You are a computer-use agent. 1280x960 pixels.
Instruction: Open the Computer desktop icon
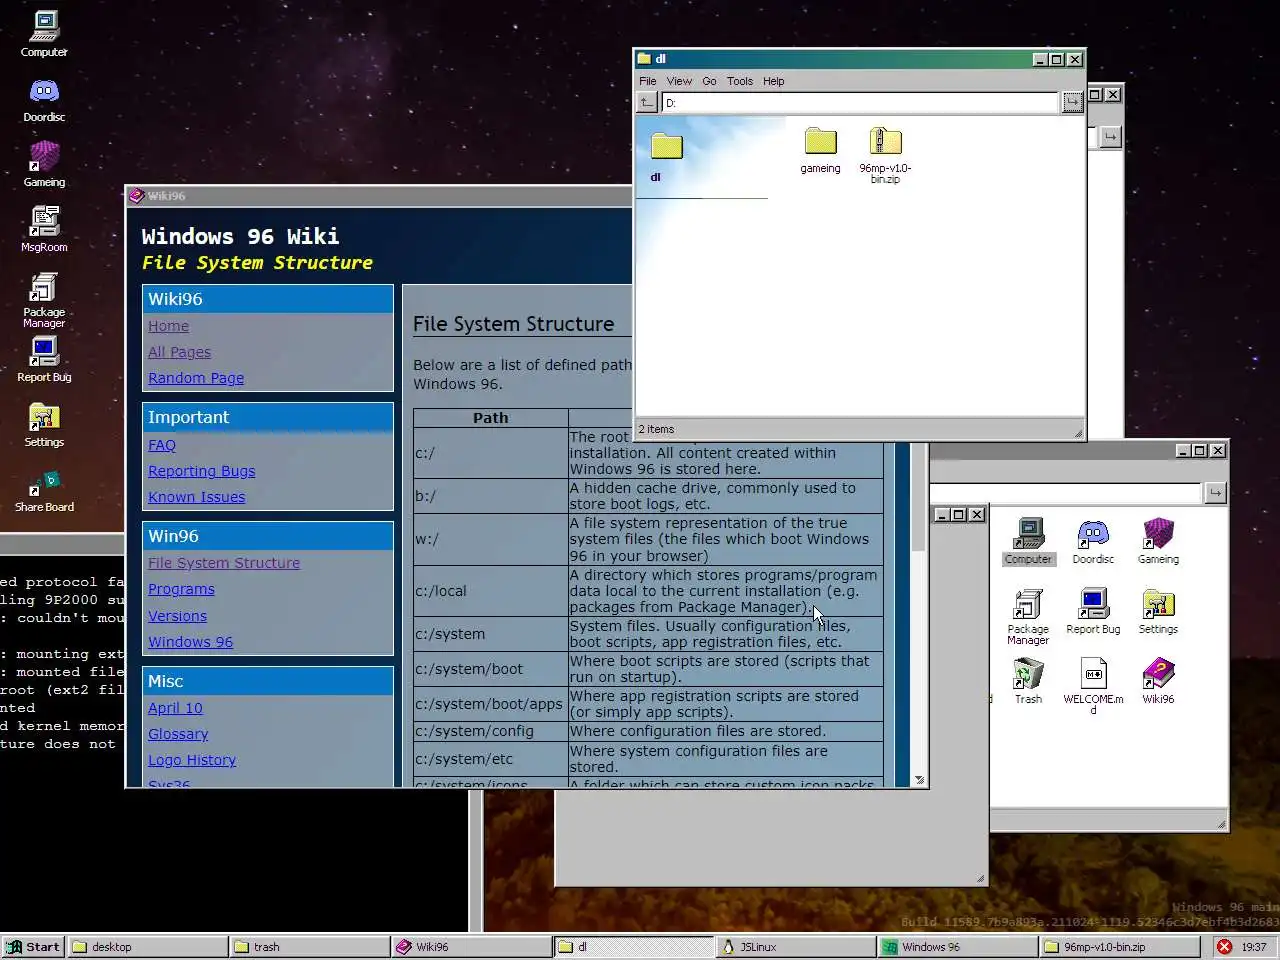(44, 34)
